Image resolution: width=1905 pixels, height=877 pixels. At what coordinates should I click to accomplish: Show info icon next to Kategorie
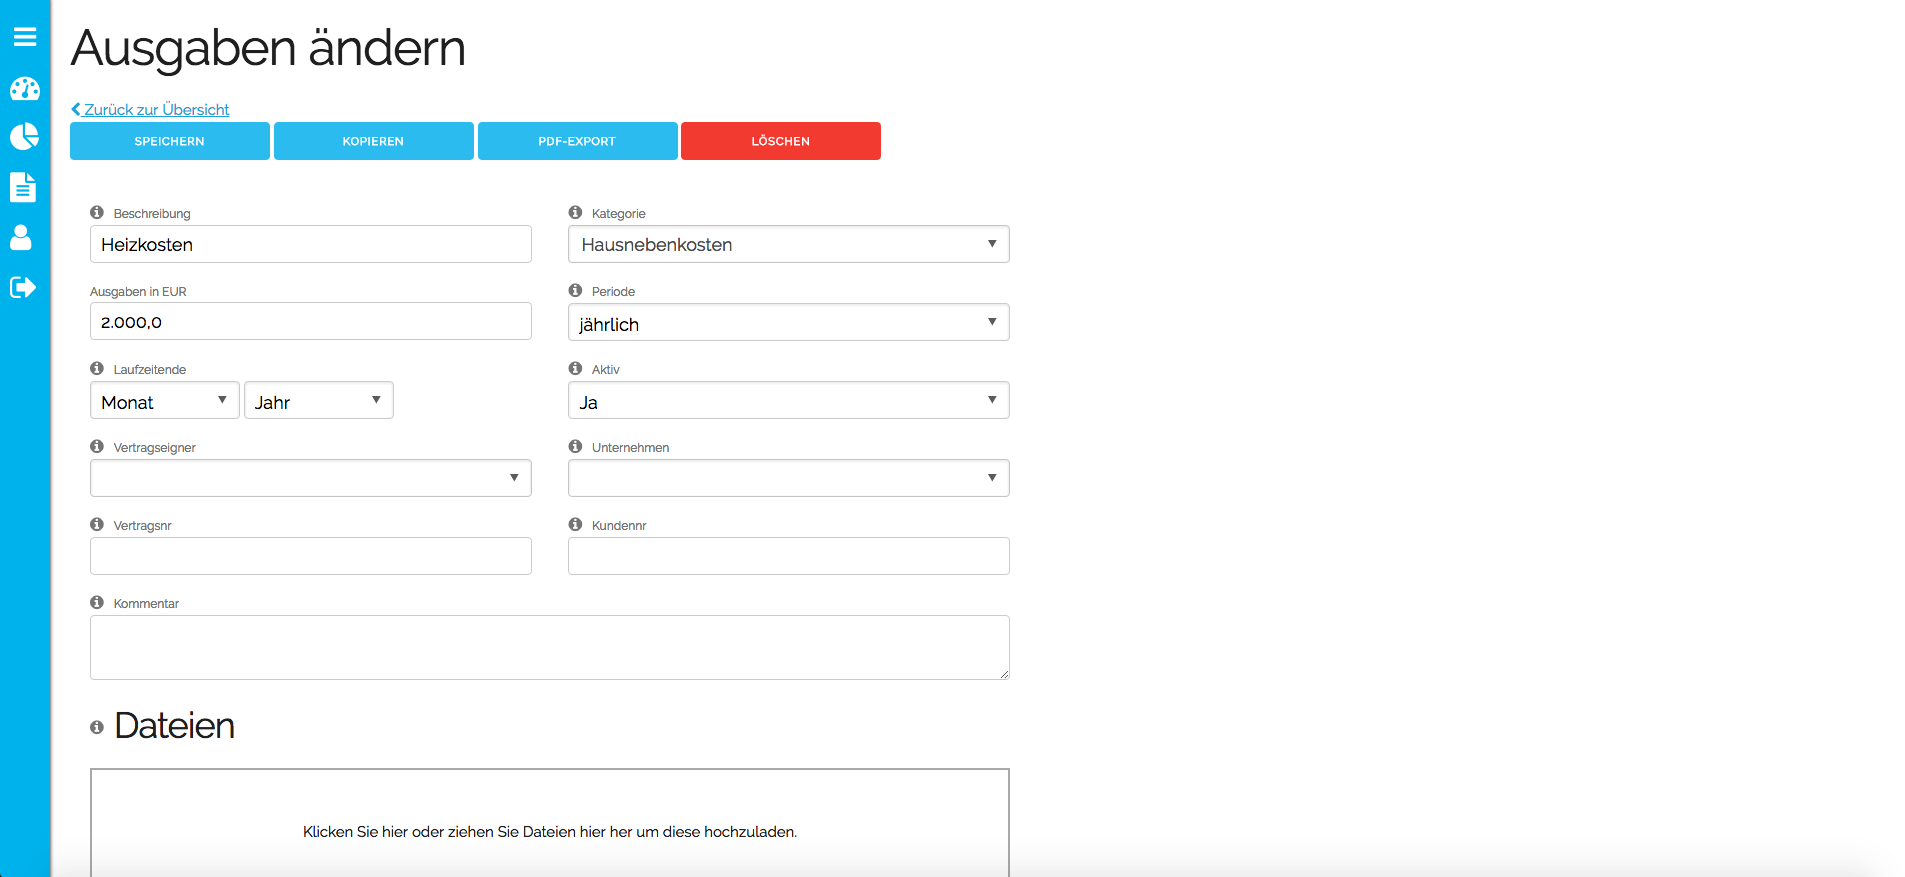point(575,212)
